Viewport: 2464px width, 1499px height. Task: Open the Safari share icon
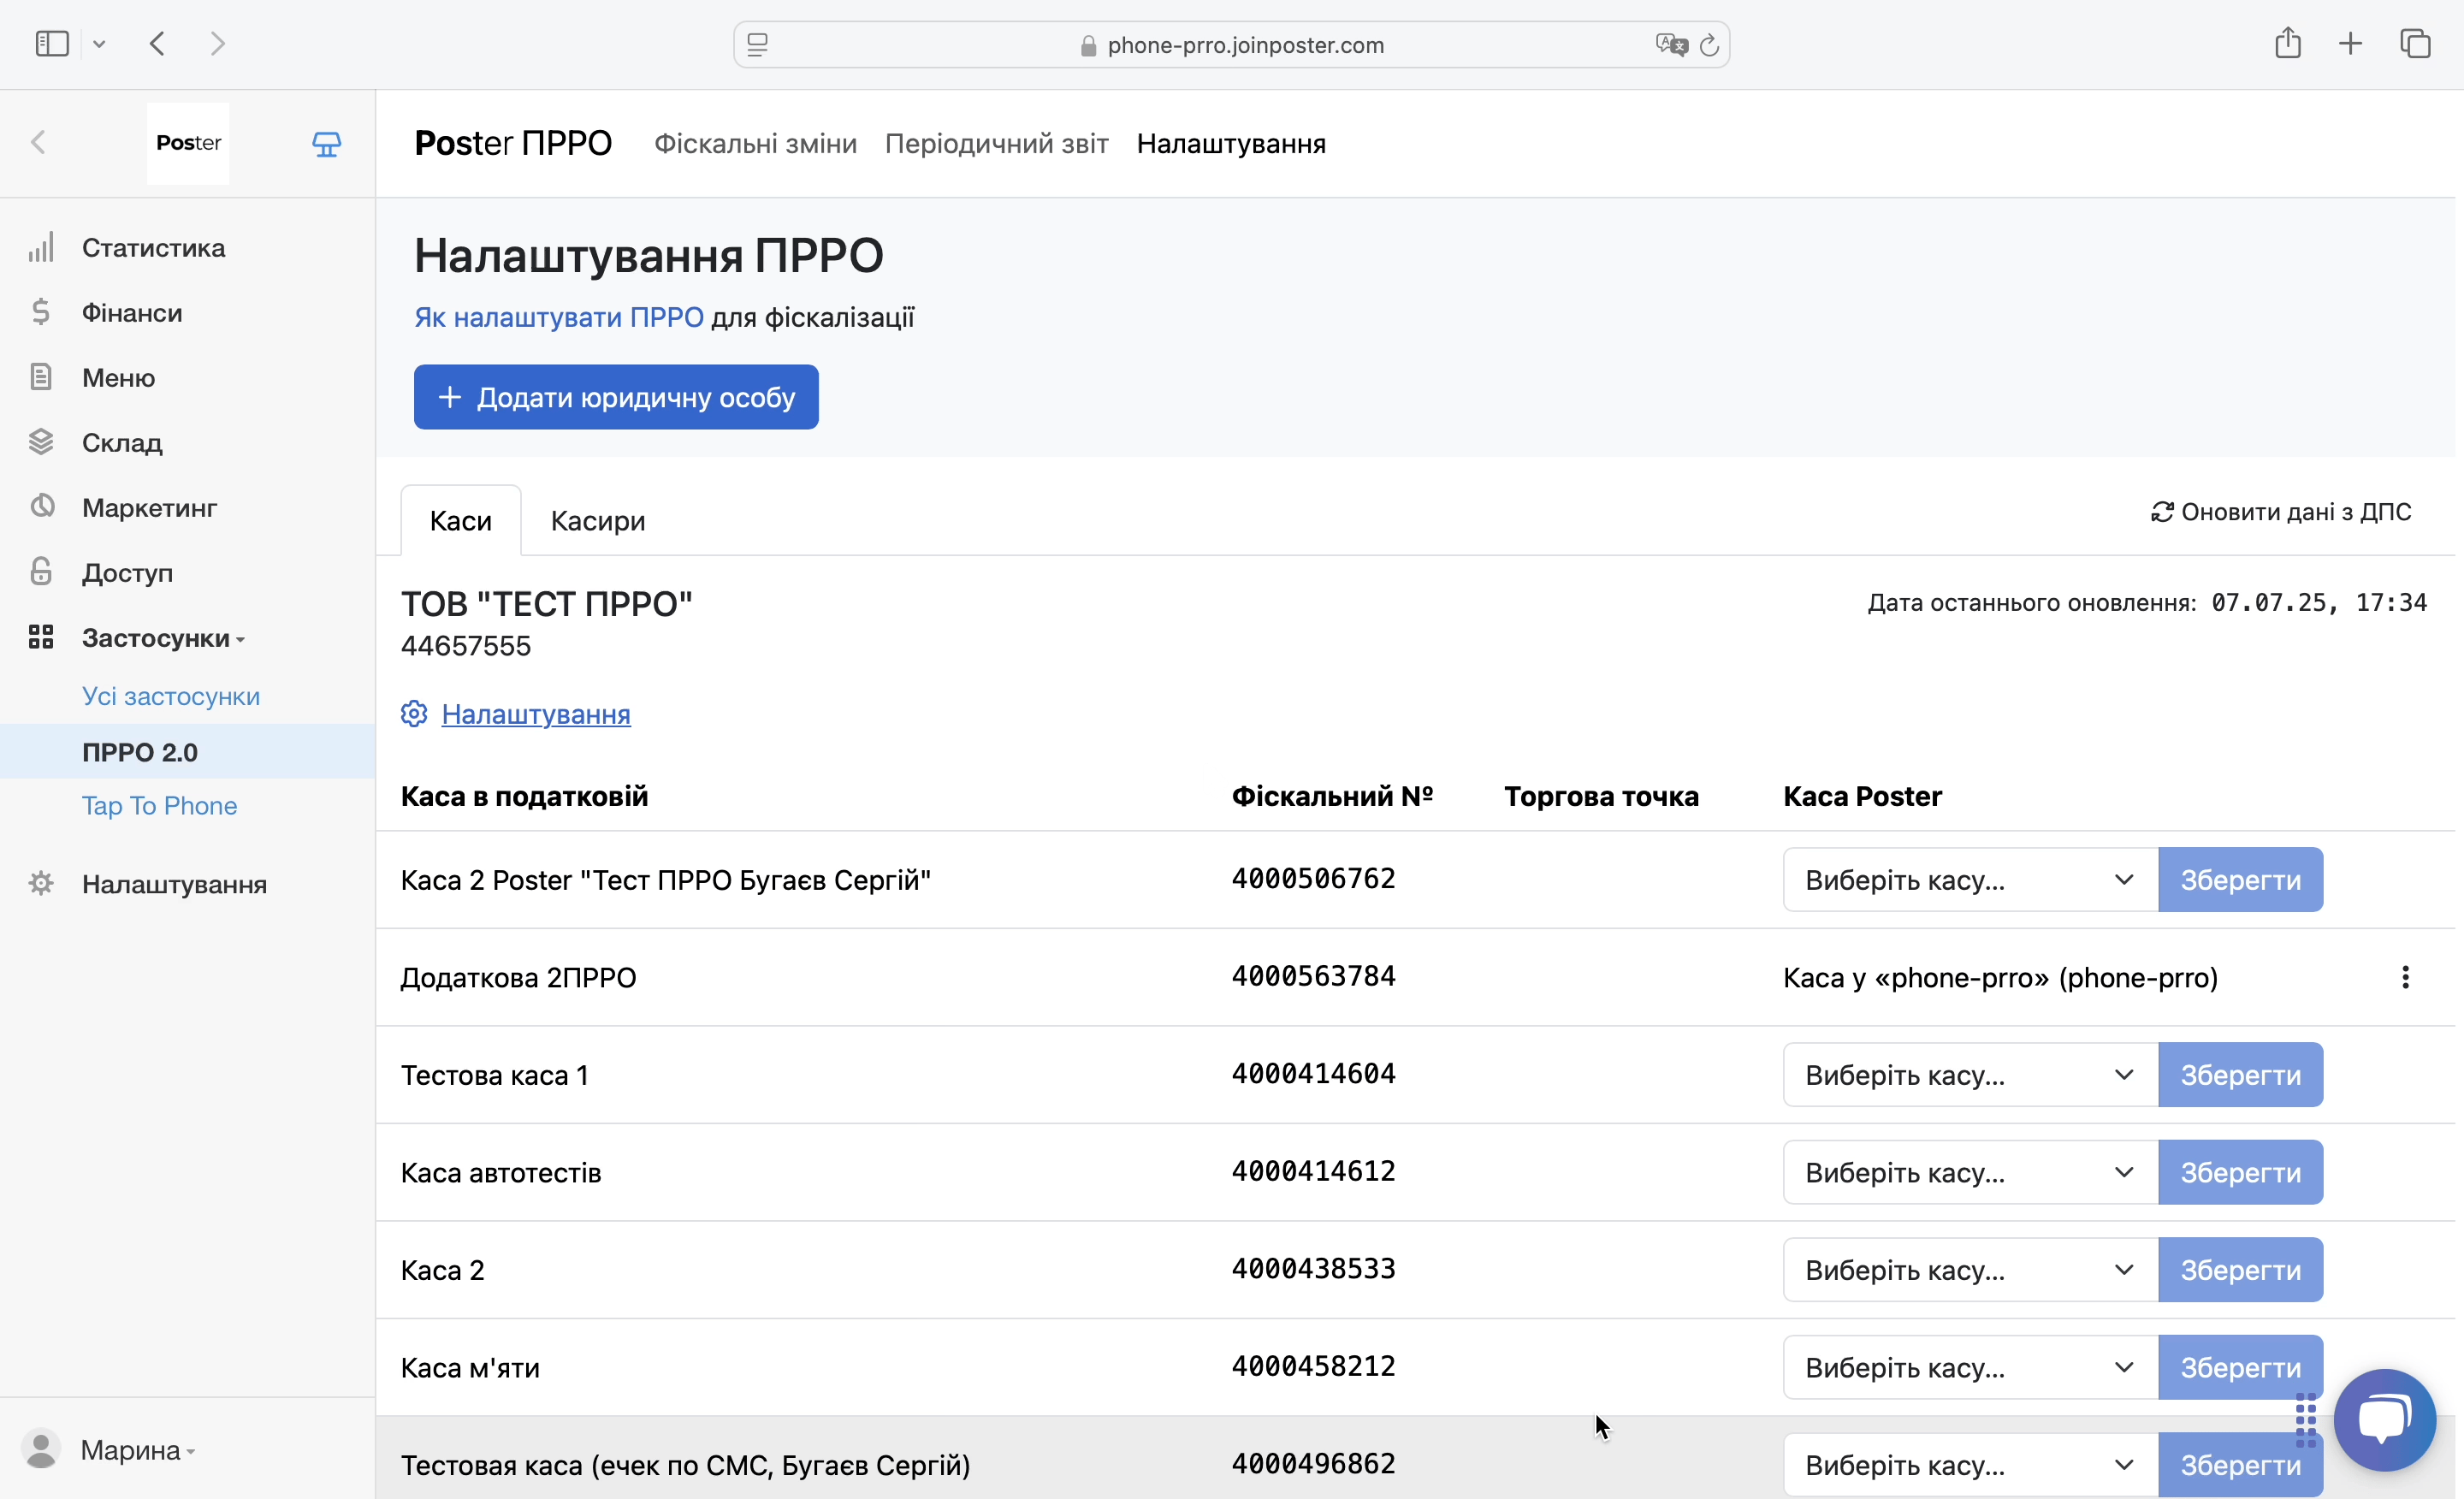pos(2288,43)
